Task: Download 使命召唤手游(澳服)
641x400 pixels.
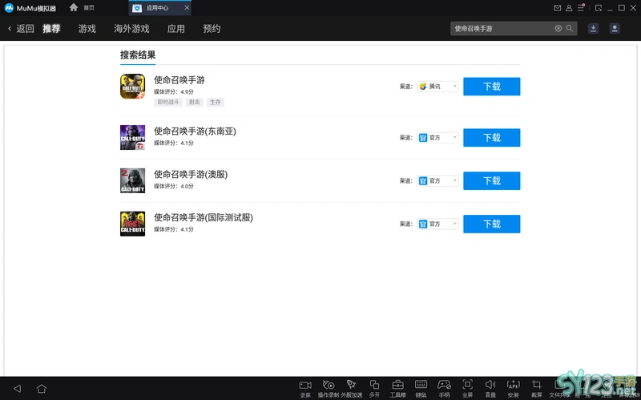Action: [x=492, y=181]
